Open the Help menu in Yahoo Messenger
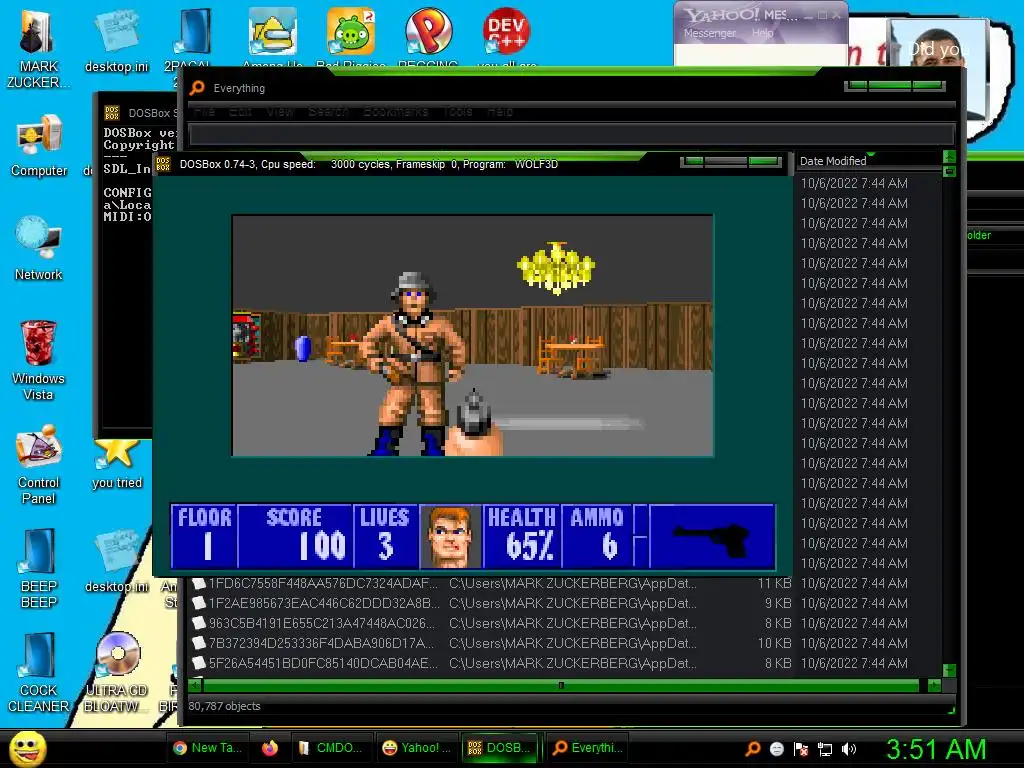 click(x=762, y=33)
